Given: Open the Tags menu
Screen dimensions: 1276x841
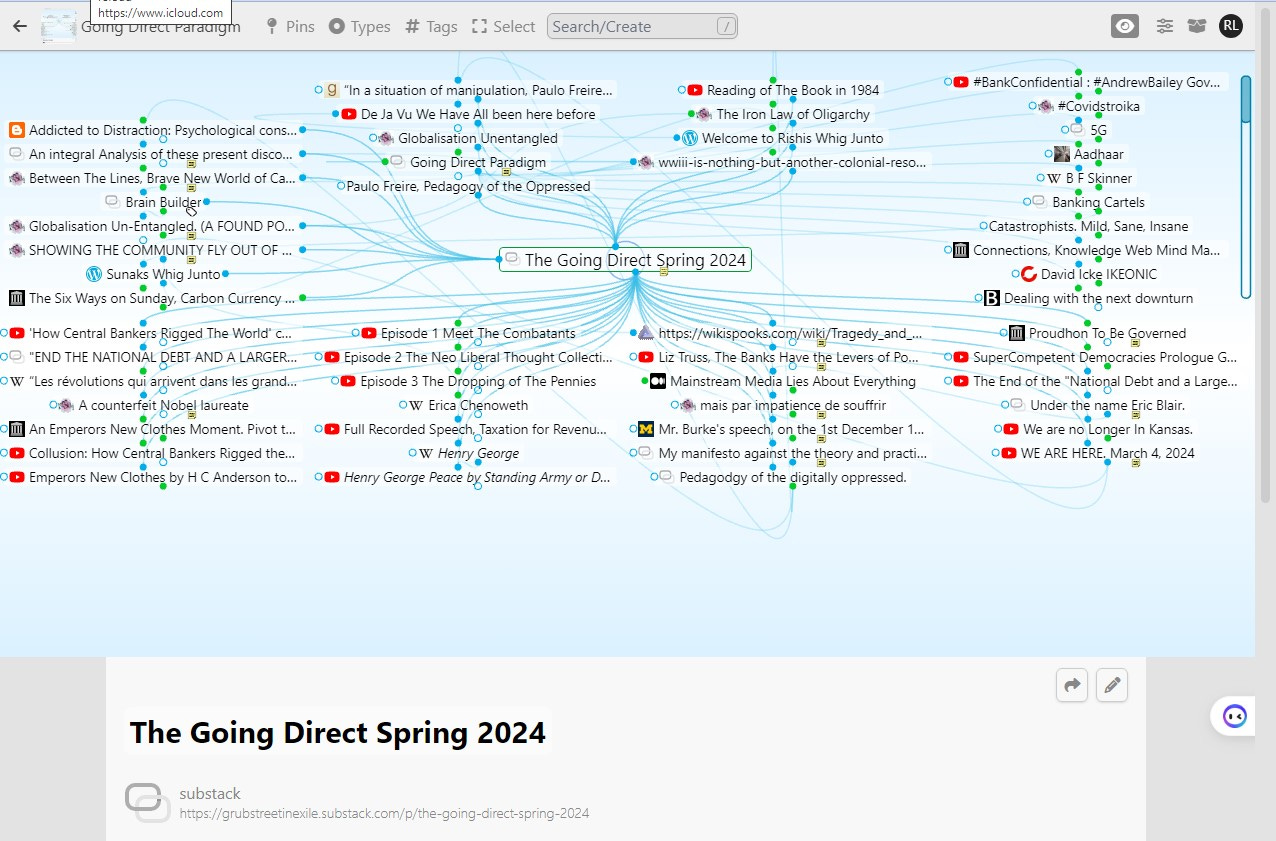Looking at the screenshot, I should pos(431,27).
